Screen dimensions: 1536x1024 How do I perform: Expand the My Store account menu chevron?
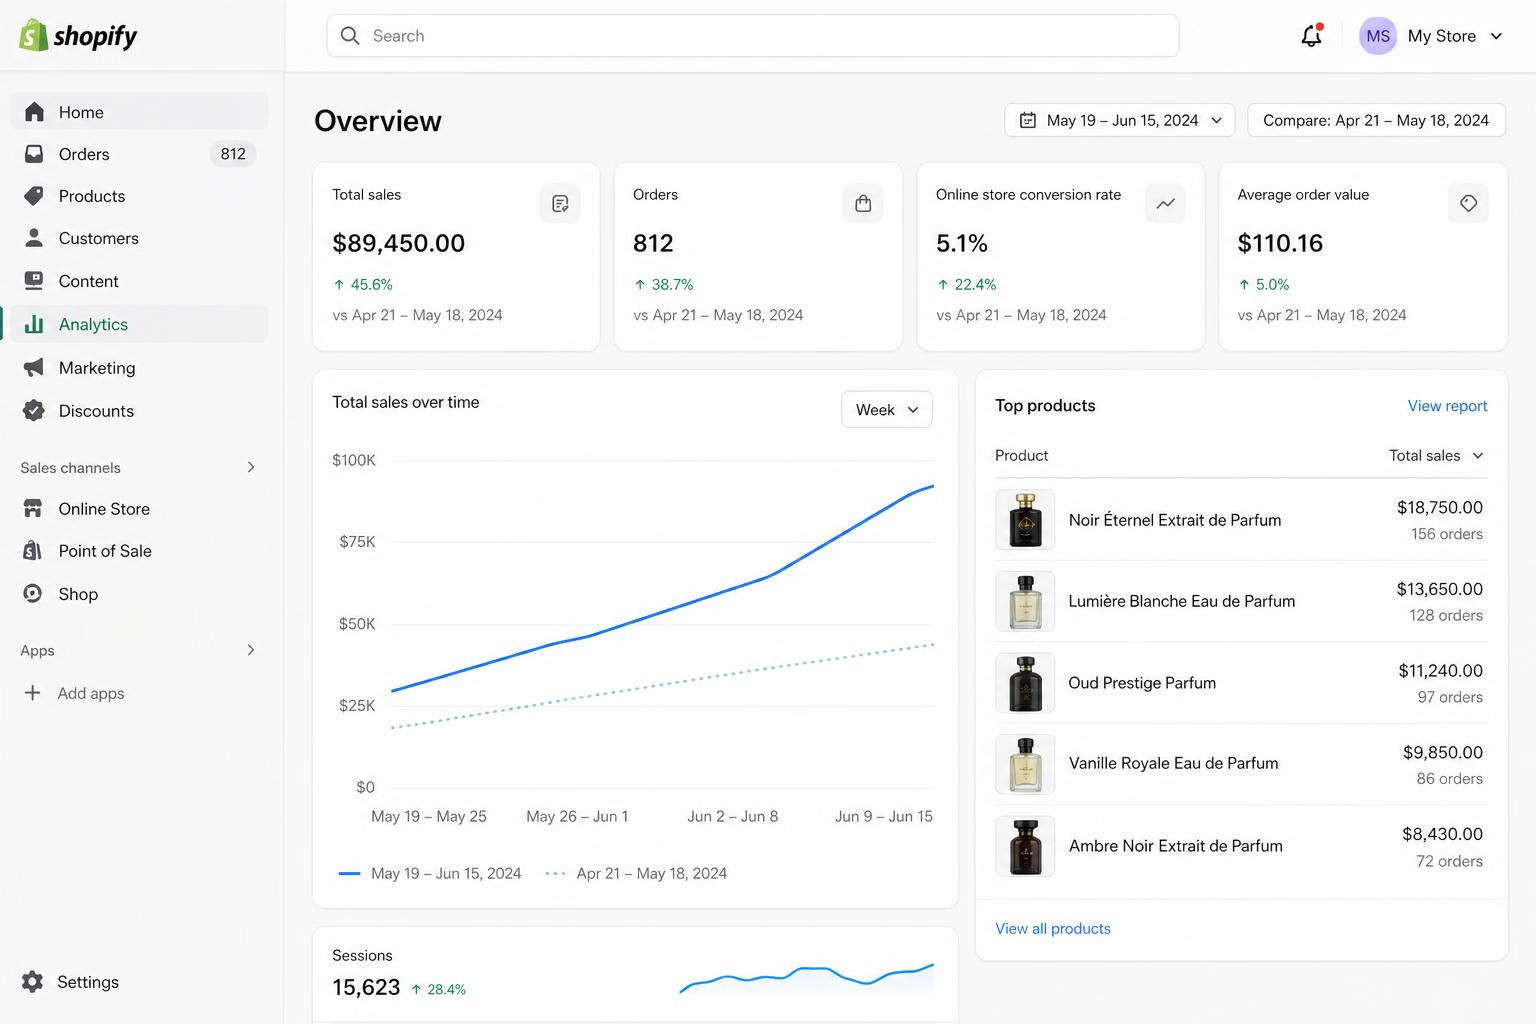pos(1496,36)
